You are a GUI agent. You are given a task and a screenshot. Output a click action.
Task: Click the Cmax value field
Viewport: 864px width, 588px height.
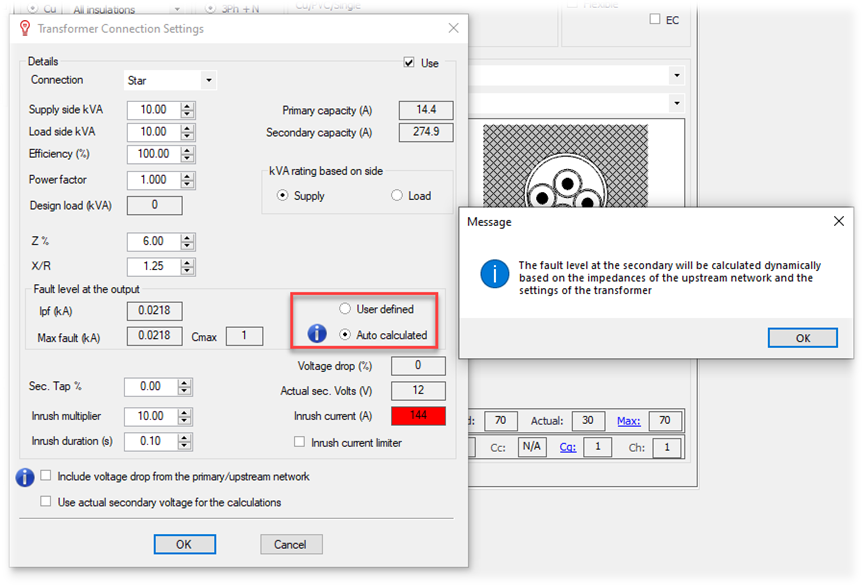tap(245, 336)
